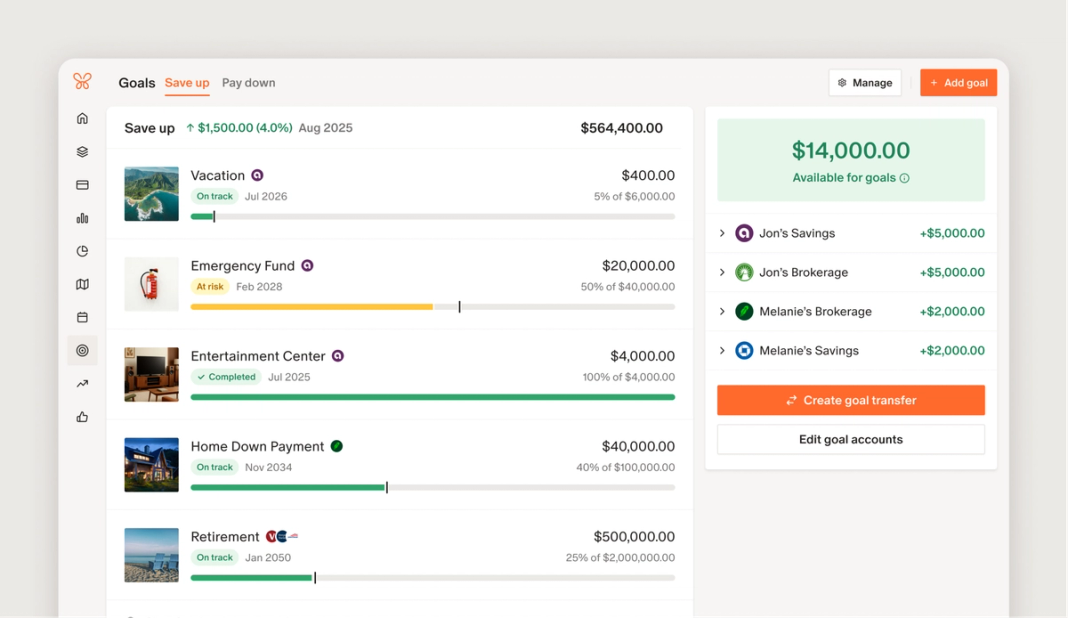This screenshot has height=618, width=1068.
Task: Open the home icon in the sidebar
Action: coord(82,118)
